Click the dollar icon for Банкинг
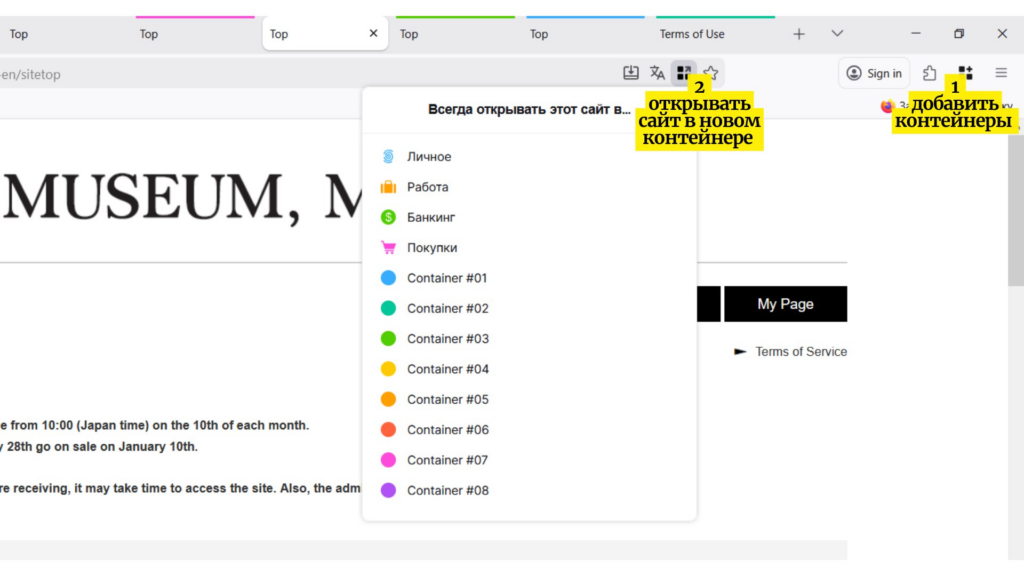Screen dimensions: 1024x576 tap(388, 217)
